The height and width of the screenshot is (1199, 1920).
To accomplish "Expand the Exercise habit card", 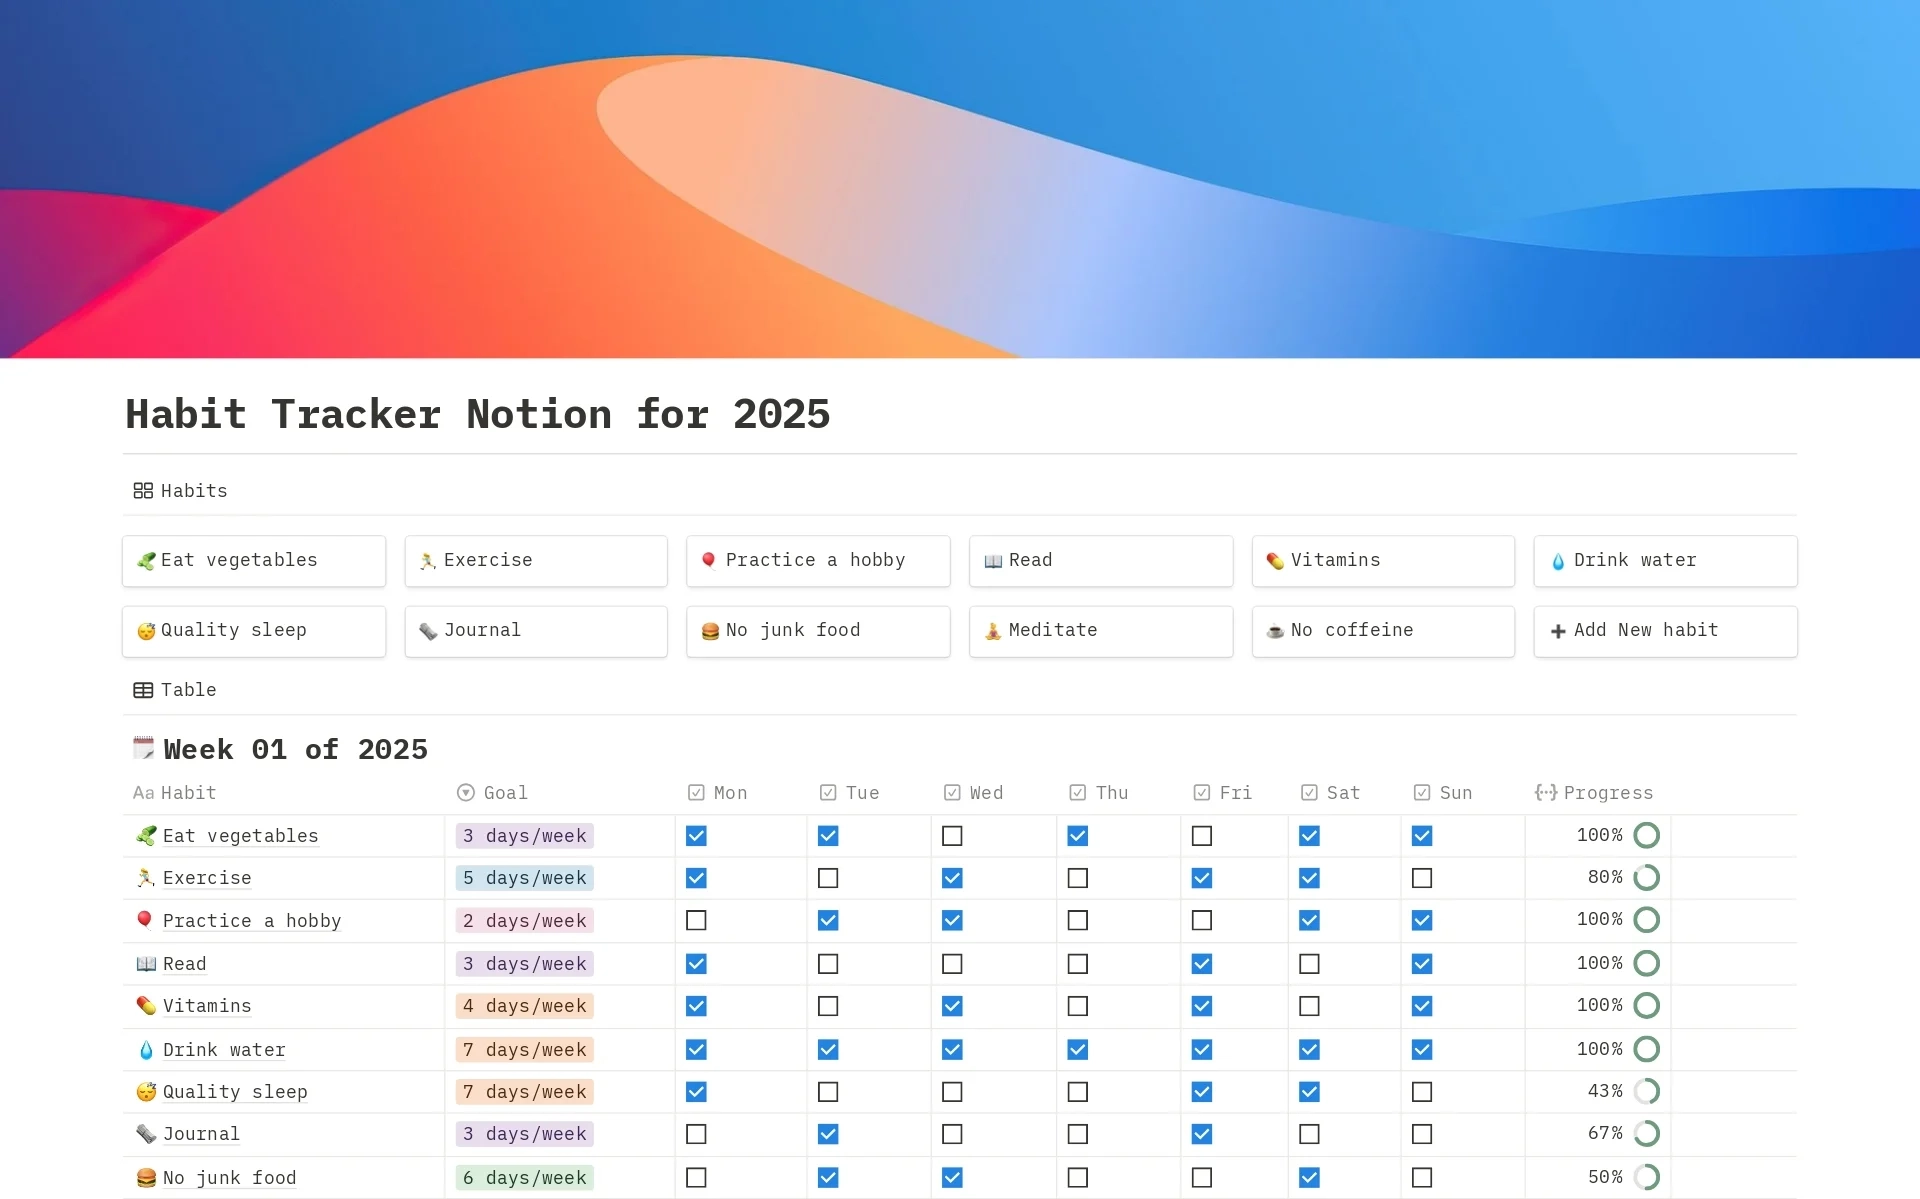I will [x=539, y=559].
